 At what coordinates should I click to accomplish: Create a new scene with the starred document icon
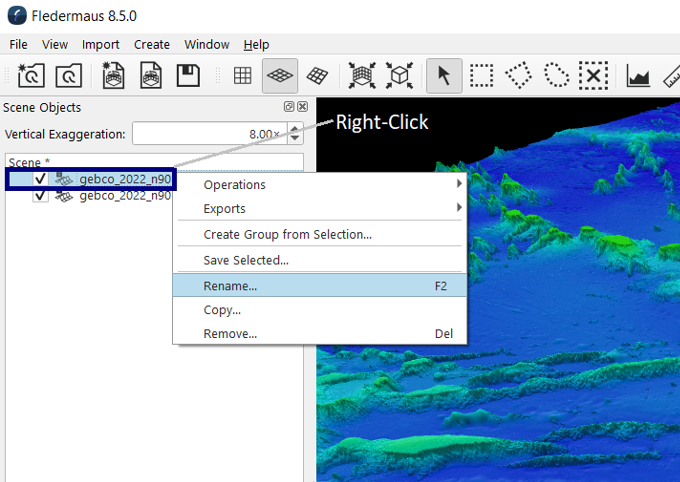(114, 75)
